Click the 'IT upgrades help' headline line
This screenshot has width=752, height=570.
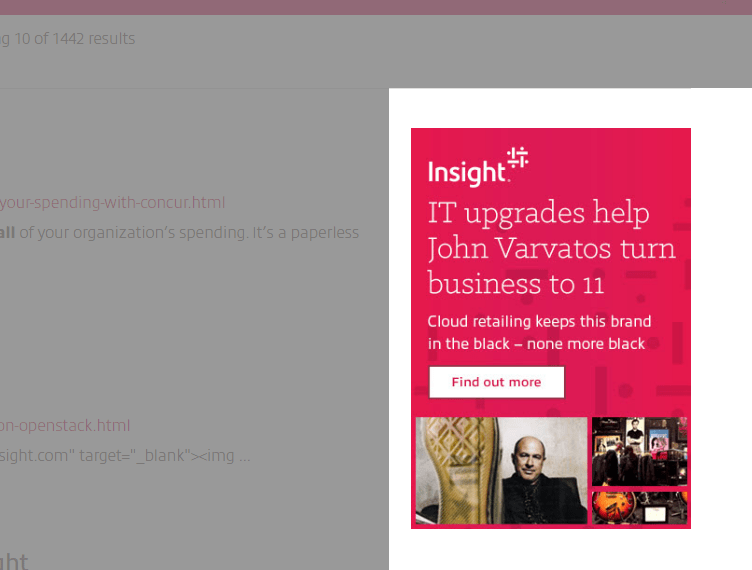(x=538, y=213)
